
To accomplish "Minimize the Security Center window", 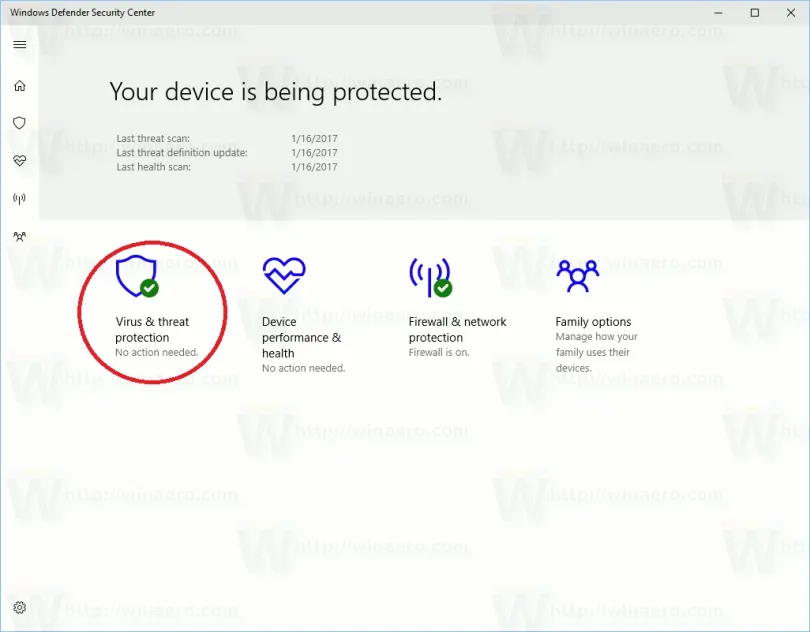I will [718, 12].
